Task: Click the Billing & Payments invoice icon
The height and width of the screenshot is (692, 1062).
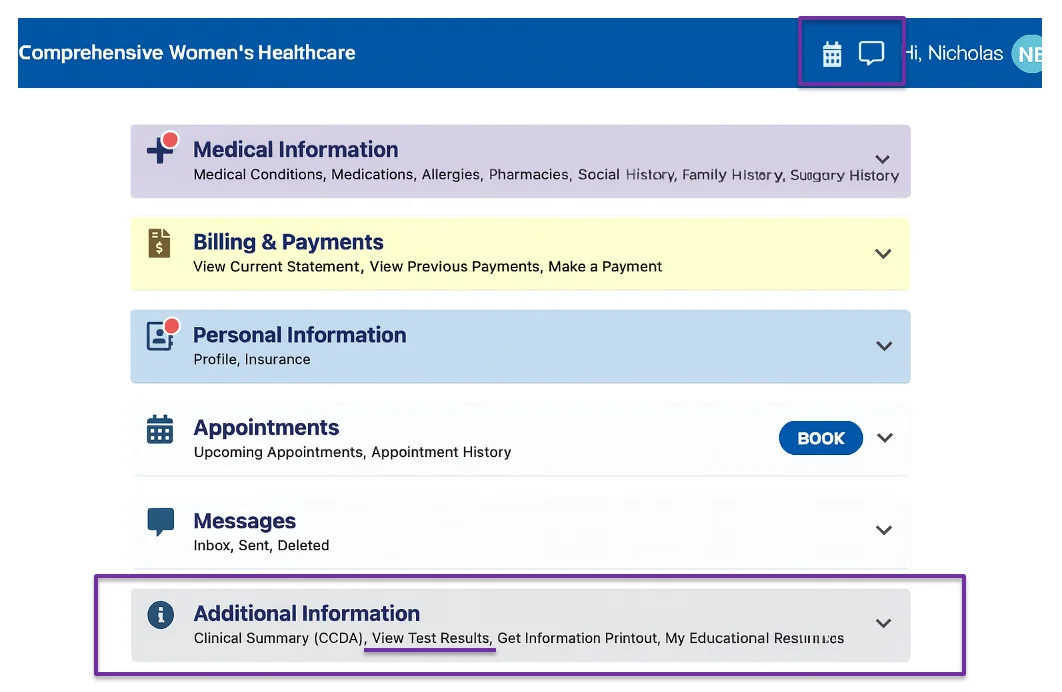Action: pyautogui.click(x=159, y=243)
